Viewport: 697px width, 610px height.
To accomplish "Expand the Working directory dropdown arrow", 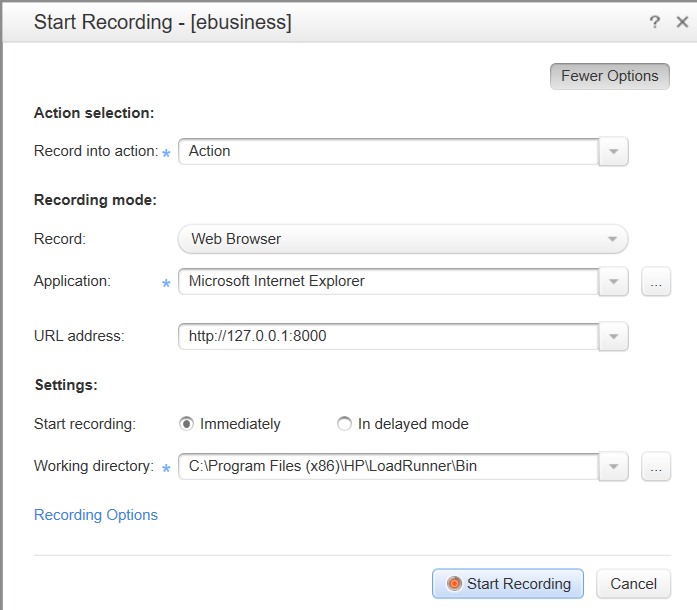I will click(613, 466).
